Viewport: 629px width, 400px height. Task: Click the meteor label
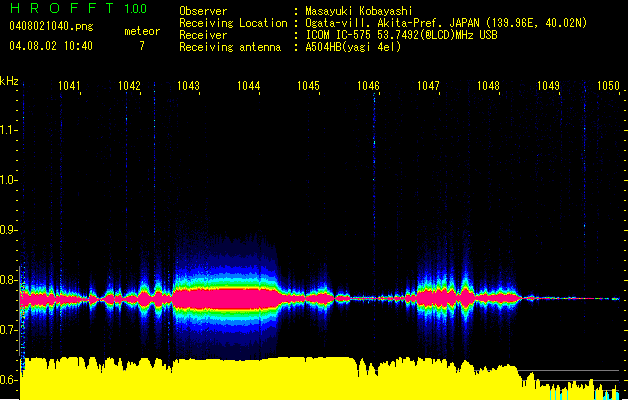coord(142,31)
